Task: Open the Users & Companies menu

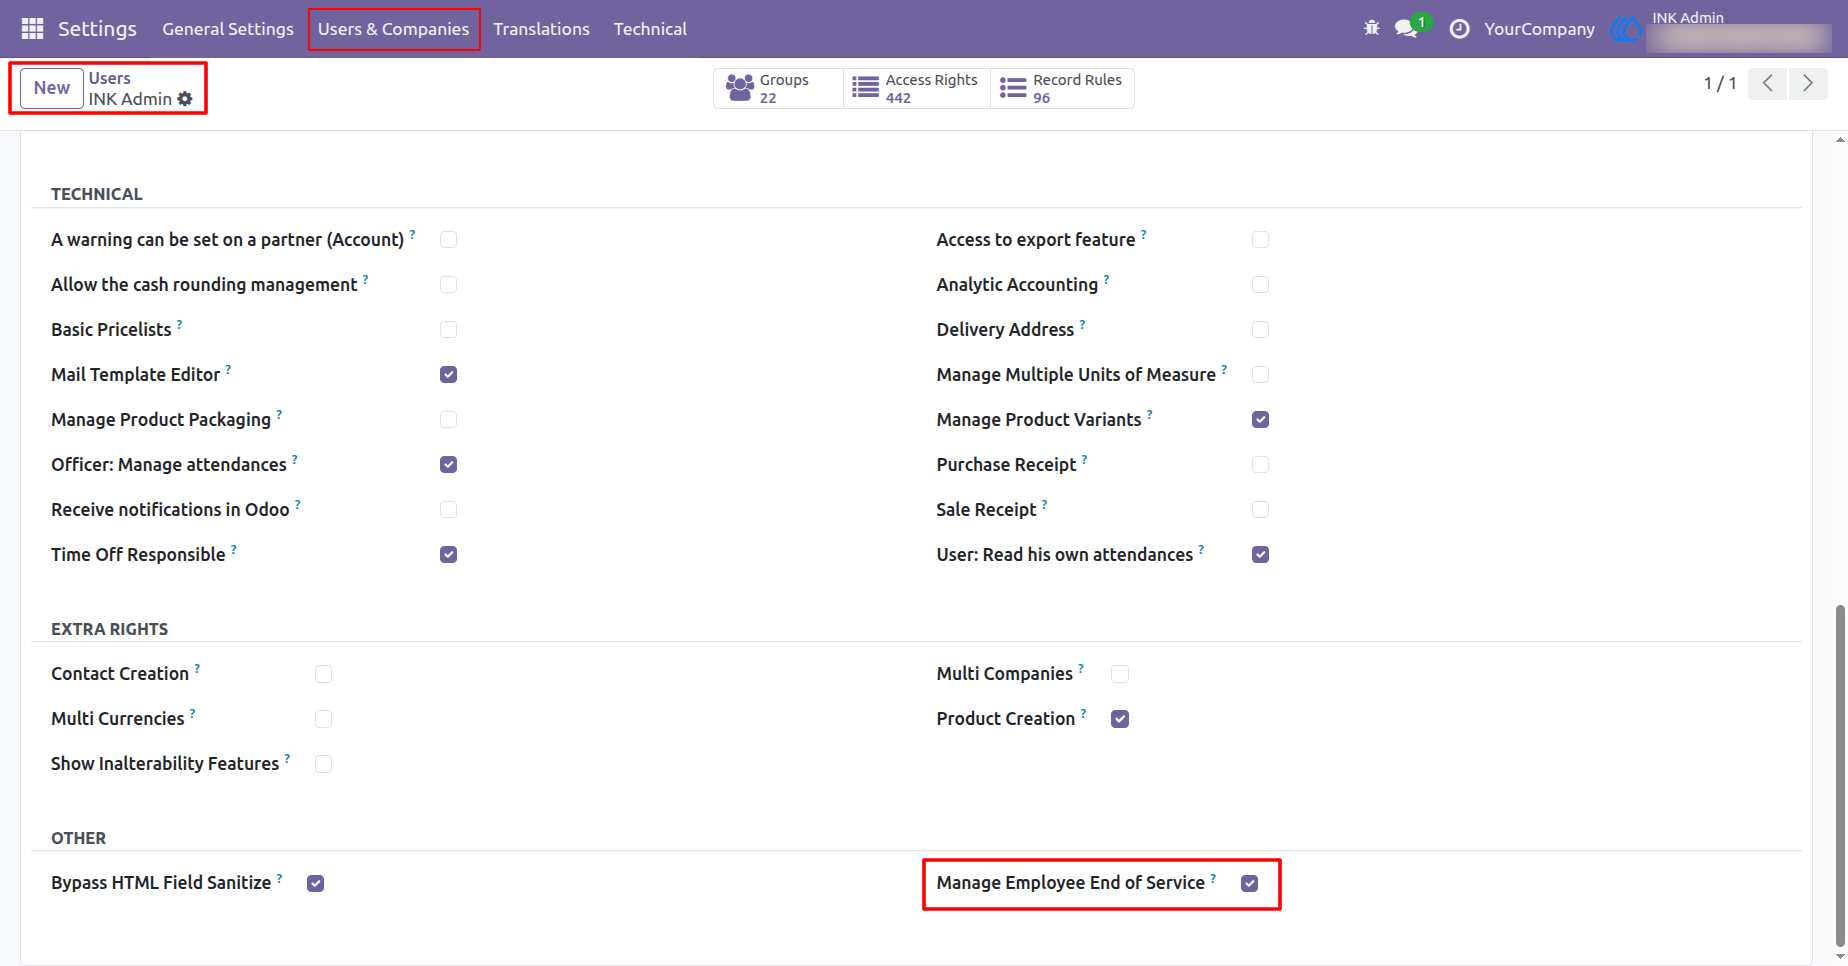Action: [394, 29]
